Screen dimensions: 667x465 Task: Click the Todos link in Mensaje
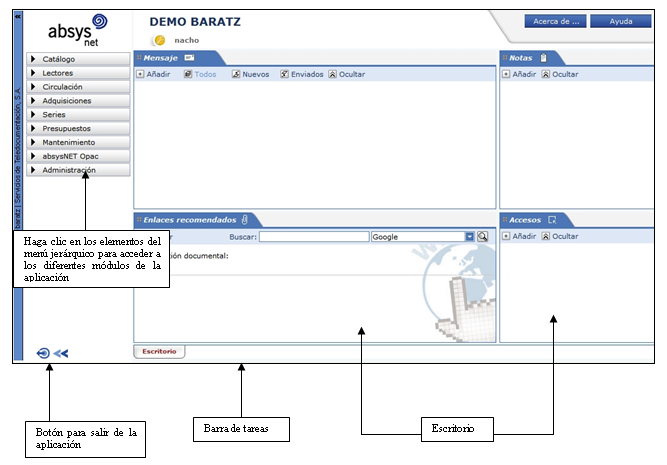[x=205, y=74]
